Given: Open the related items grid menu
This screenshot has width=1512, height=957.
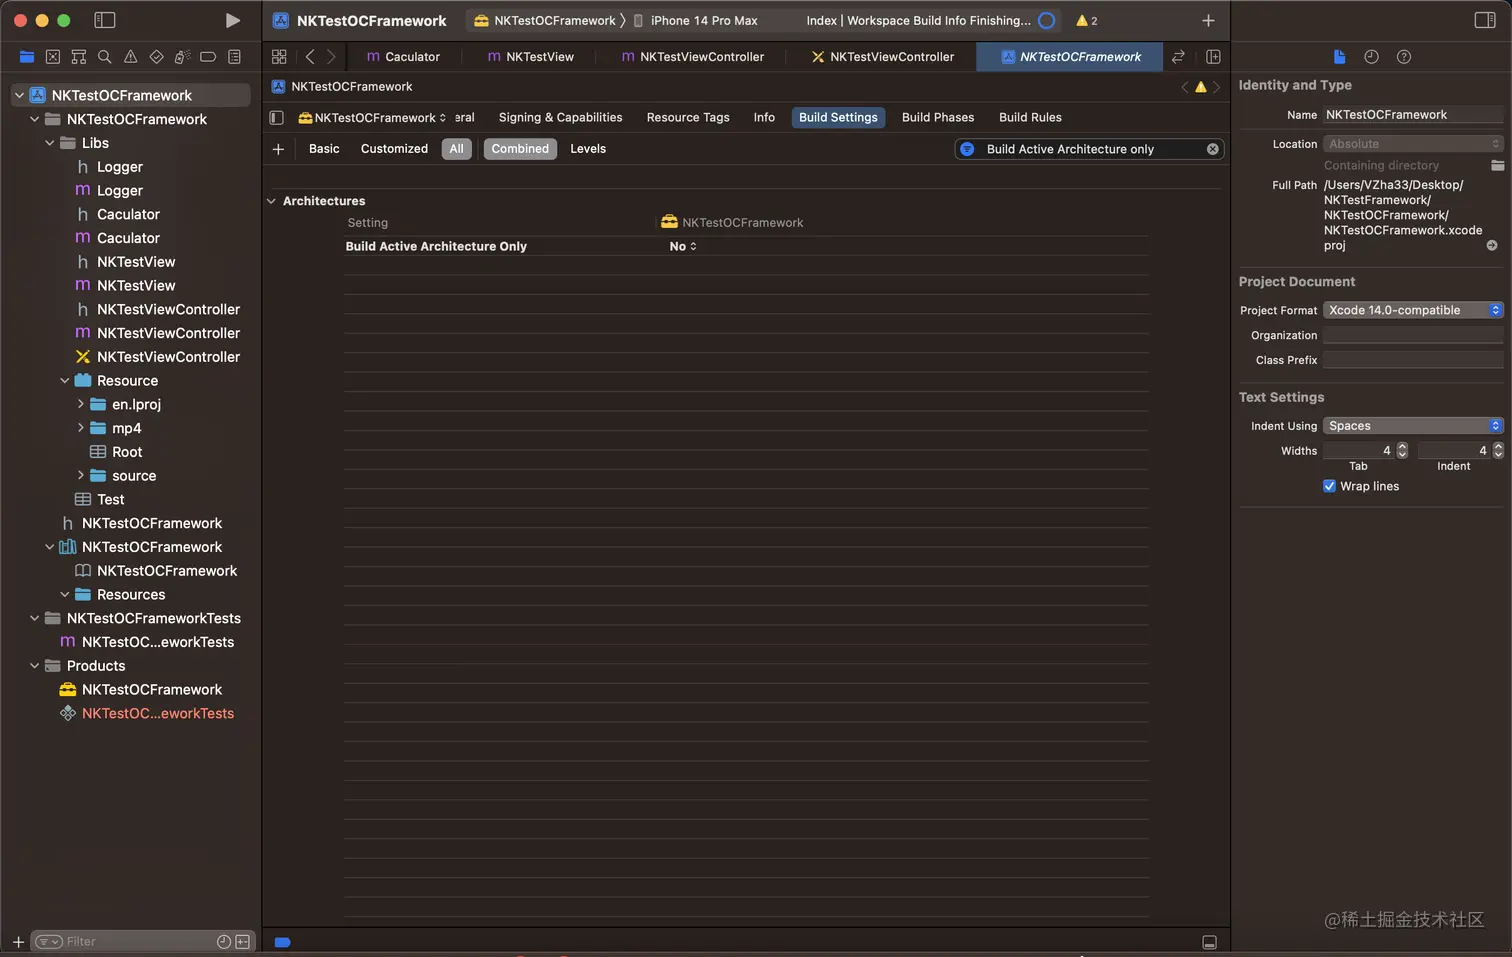Looking at the screenshot, I should 279,57.
